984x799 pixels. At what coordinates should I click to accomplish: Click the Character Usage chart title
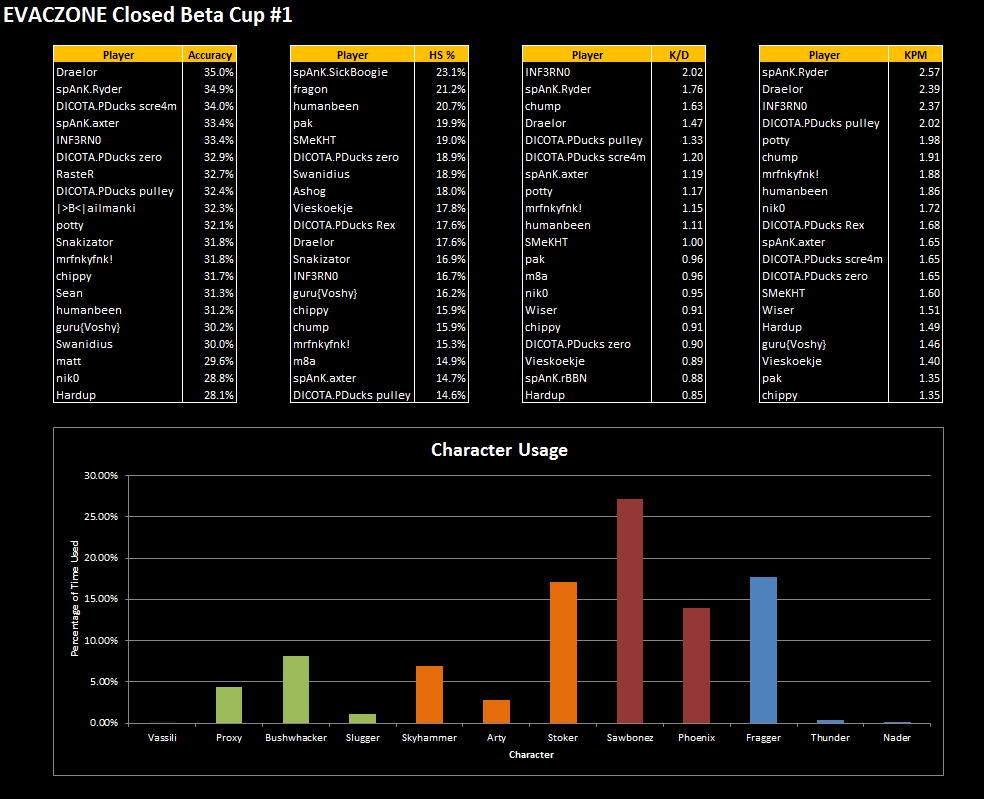[499, 450]
